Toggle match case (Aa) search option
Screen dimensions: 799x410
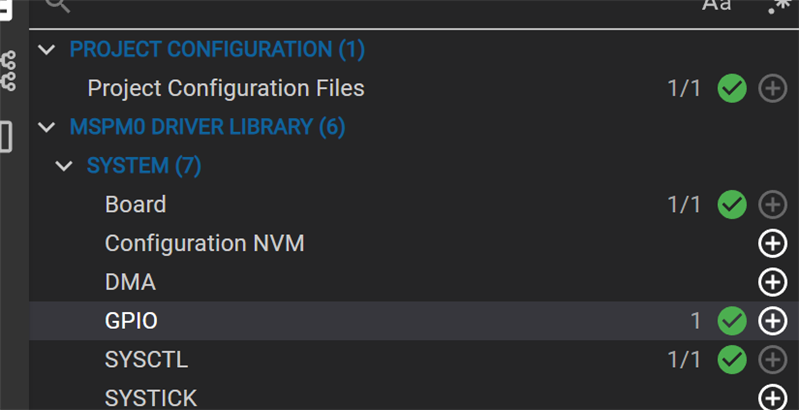click(716, 6)
